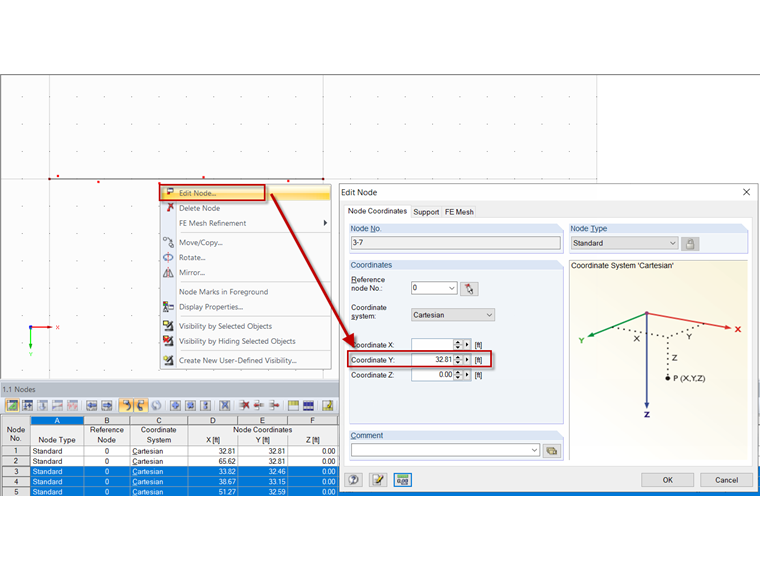760x570 pixels.
Task: Click the left arrow icon in Nodes toolbar
Action: click(91, 405)
